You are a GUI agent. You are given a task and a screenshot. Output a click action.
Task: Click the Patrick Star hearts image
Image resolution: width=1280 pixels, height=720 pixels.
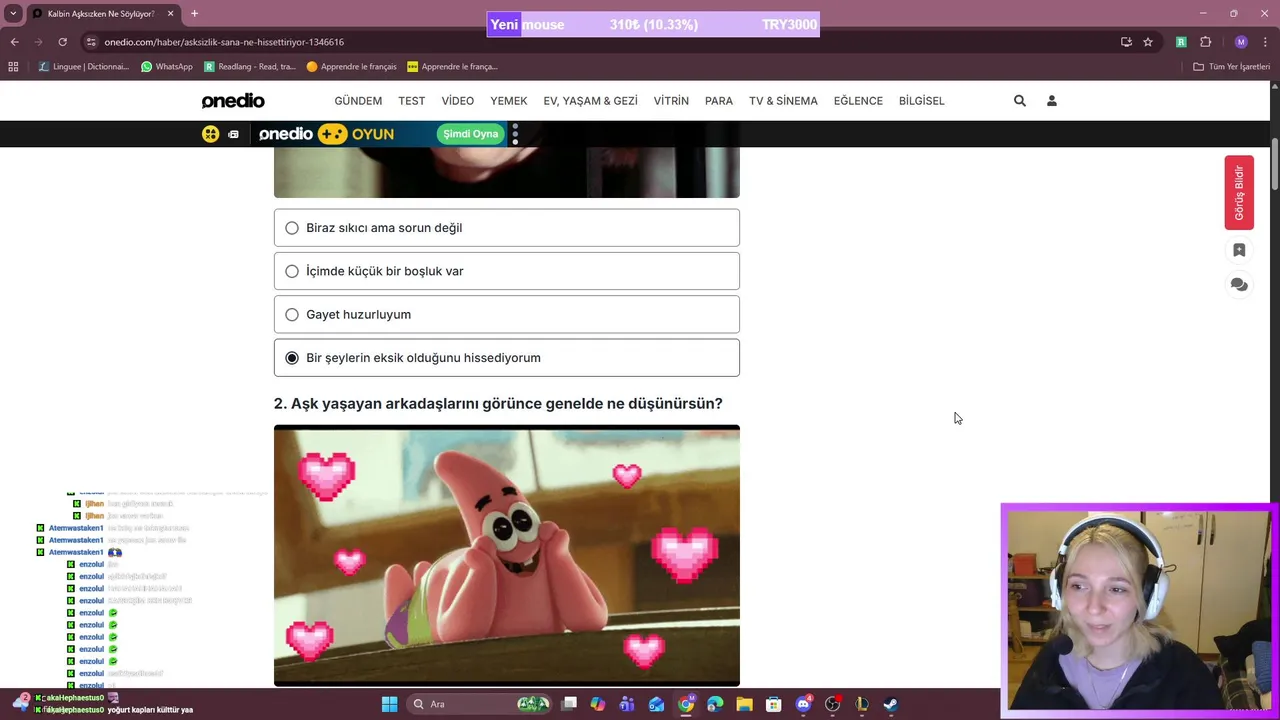[507, 556]
